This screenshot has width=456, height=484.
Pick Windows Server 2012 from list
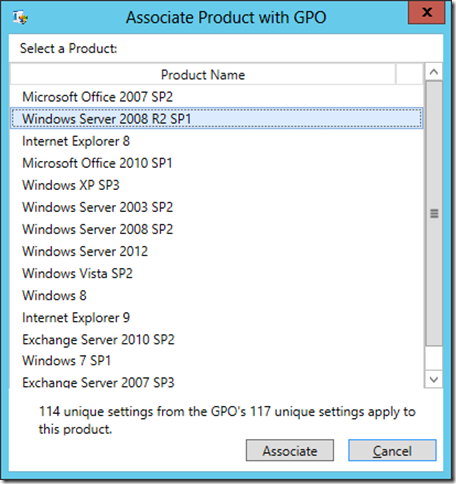pyautogui.click(x=217, y=251)
